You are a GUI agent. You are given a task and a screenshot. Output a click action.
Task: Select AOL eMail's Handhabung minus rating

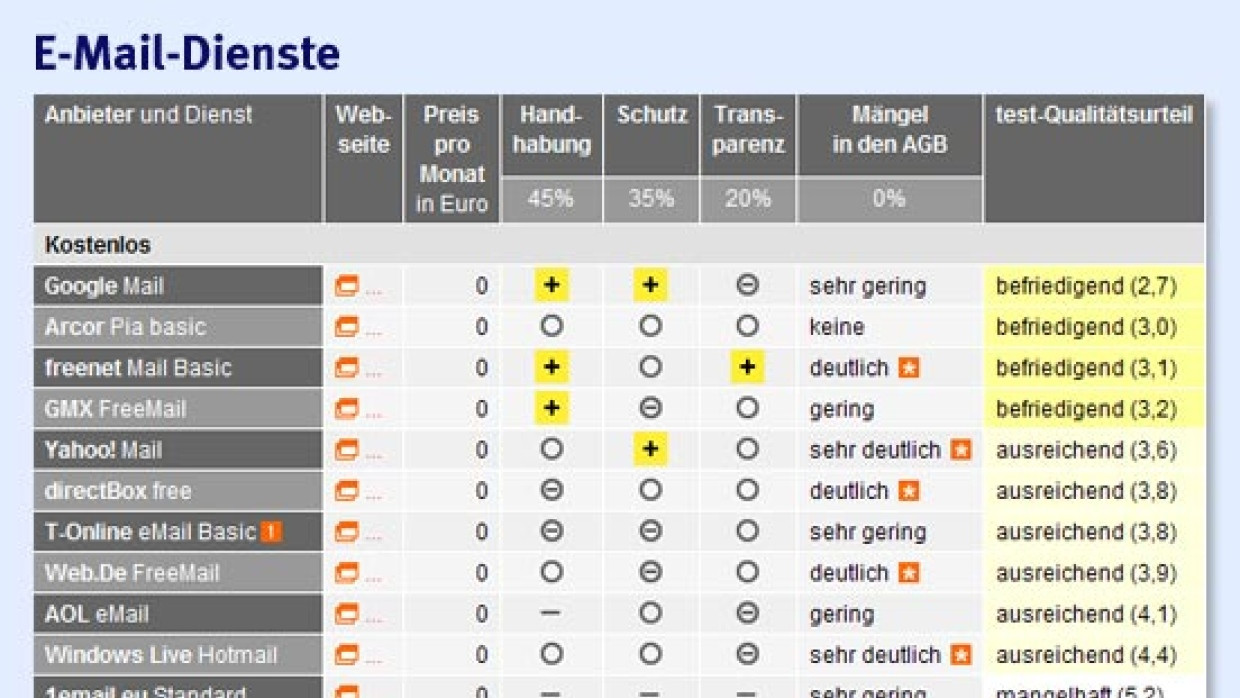551,614
